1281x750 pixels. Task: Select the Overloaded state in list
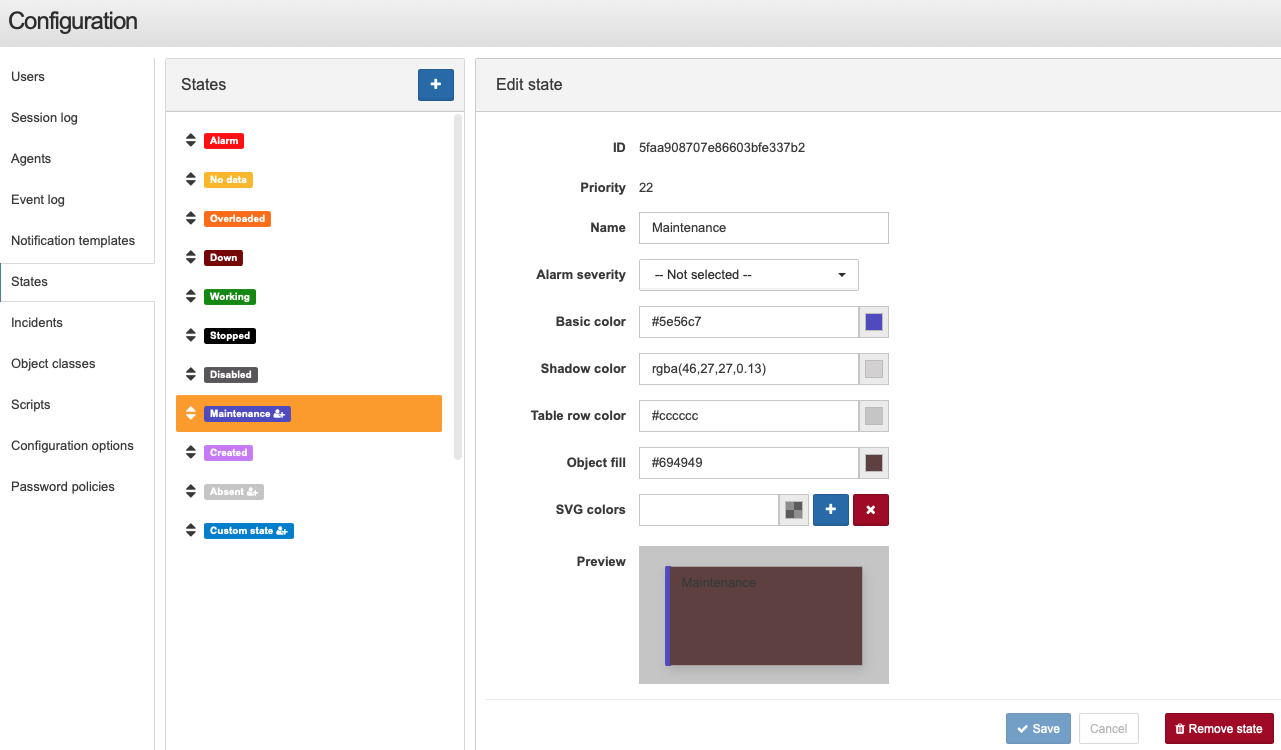(238, 219)
